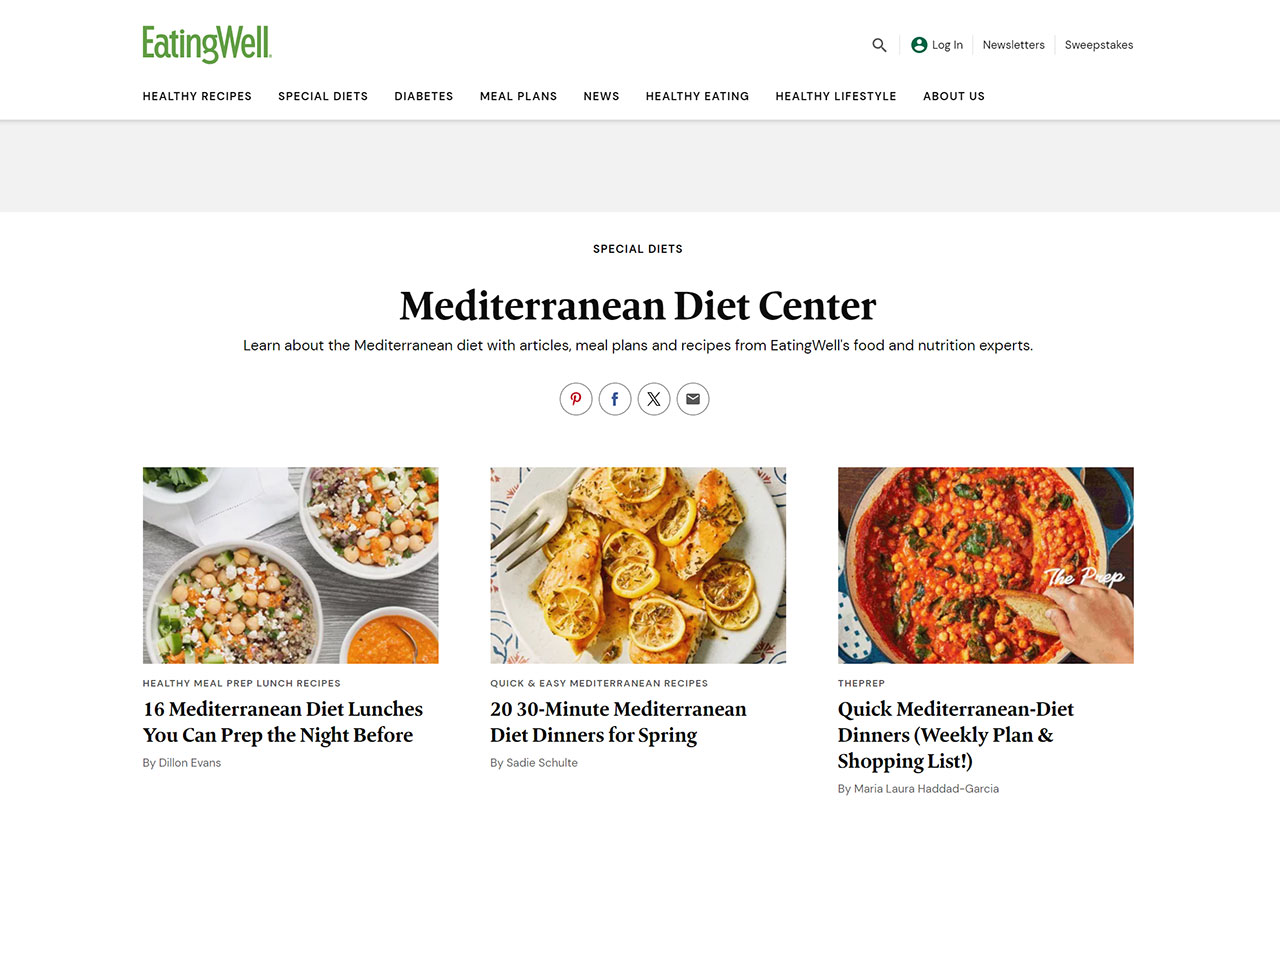Click the EatingWell logo

click(x=207, y=44)
